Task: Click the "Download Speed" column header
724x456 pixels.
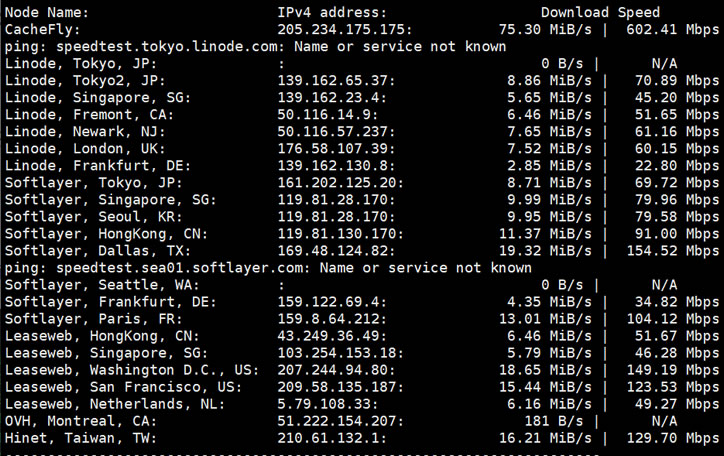Action: pyautogui.click(x=600, y=13)
